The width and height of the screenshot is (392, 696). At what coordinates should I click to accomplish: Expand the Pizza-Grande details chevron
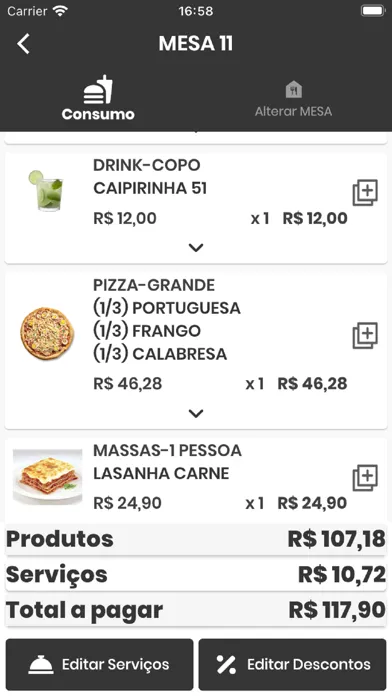click(196, 413)
